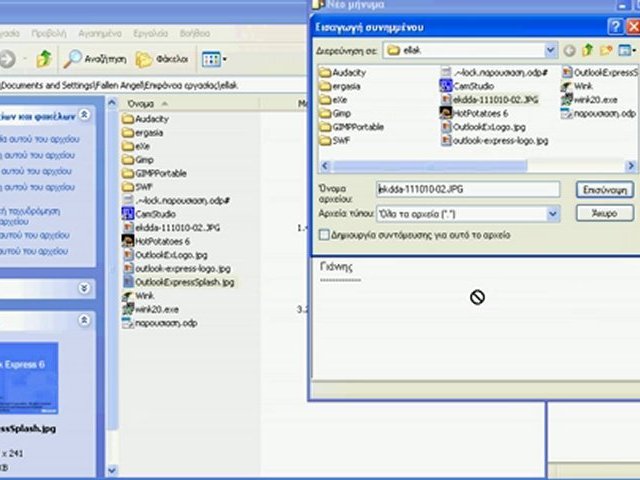Open the Help menu in Explorer
Screen dimensions: 640x480
(195, 33)
